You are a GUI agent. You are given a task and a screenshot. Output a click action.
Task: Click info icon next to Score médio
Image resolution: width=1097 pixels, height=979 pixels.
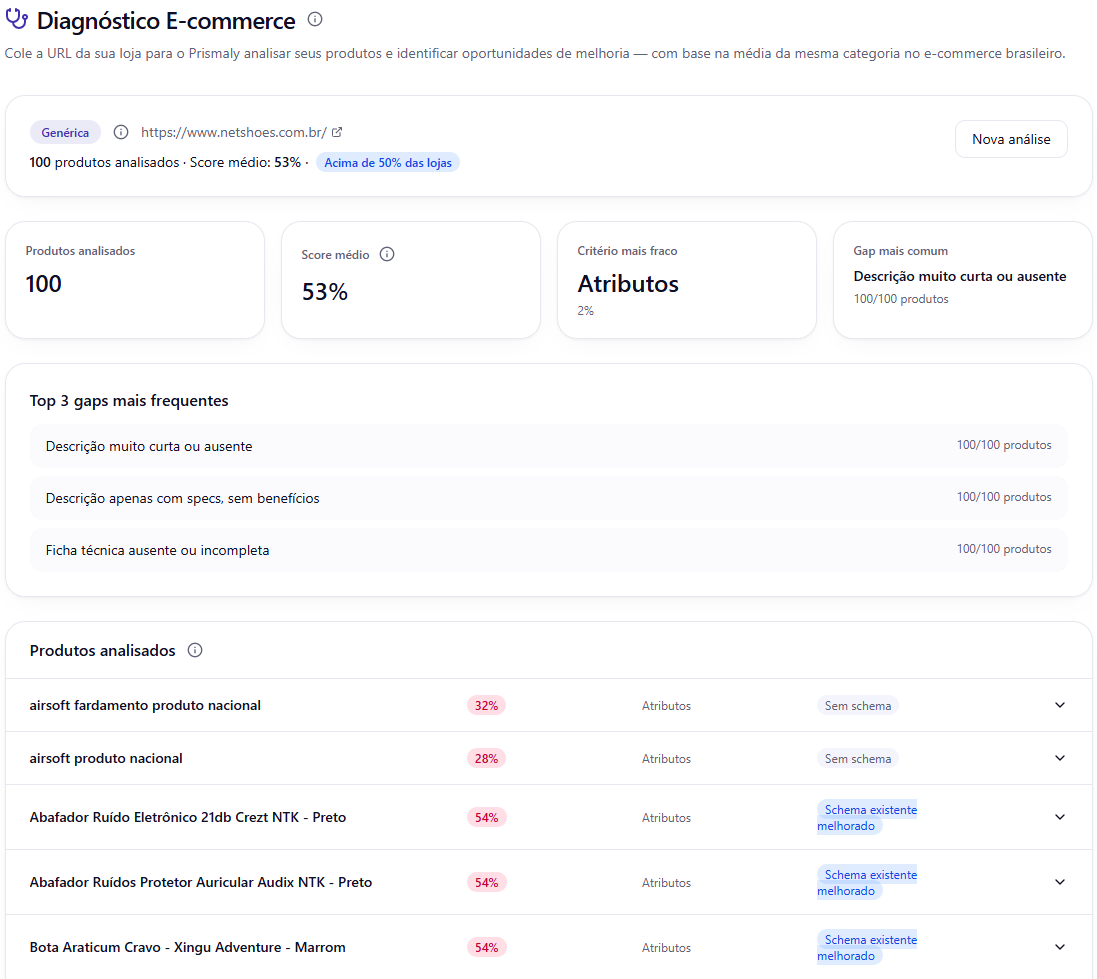click(387, 254)
